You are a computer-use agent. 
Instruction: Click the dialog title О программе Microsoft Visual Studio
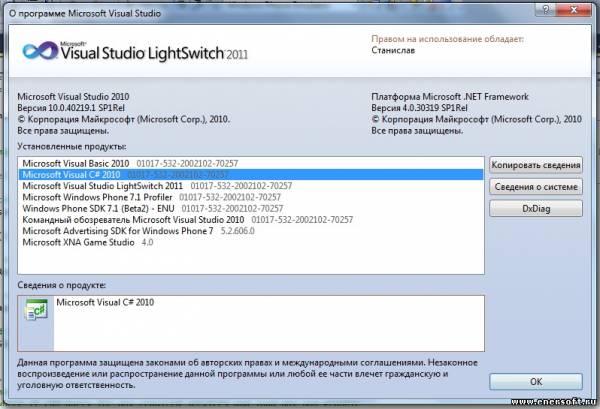(85, 13)
